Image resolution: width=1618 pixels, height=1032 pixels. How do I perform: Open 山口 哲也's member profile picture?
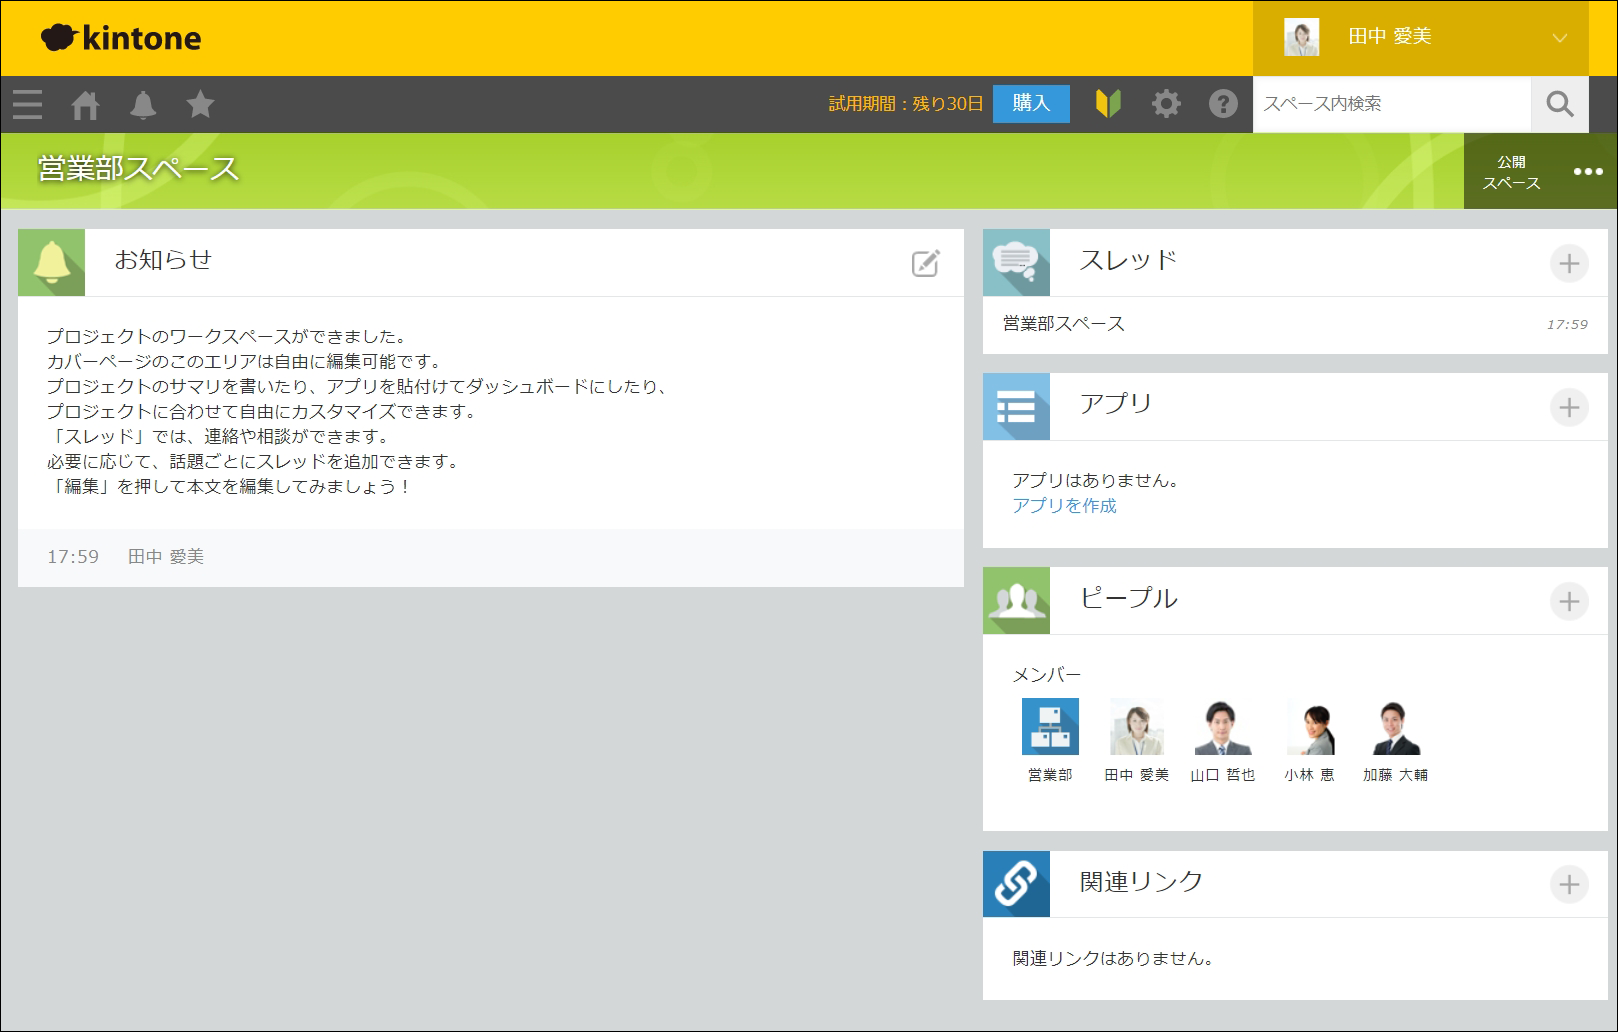tap(1222, 727)
